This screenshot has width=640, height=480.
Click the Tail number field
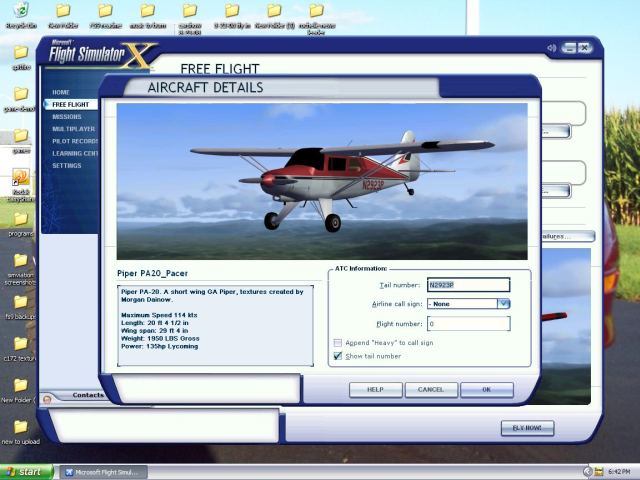coord(469,285)
